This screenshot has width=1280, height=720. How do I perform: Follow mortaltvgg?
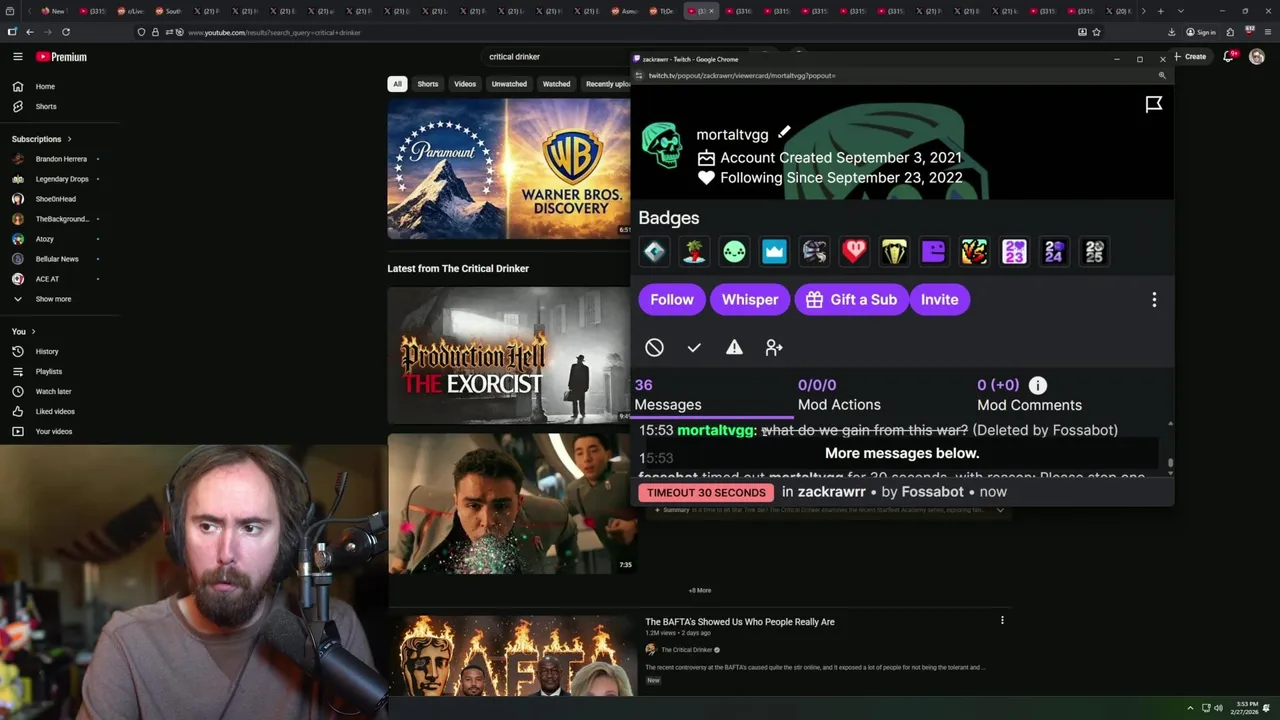point(672,300)
